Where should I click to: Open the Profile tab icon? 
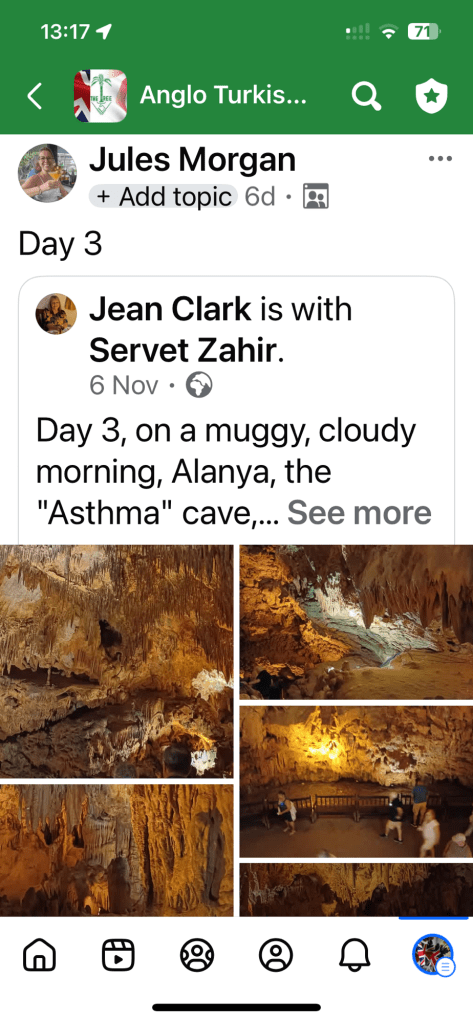pos(276,955)
